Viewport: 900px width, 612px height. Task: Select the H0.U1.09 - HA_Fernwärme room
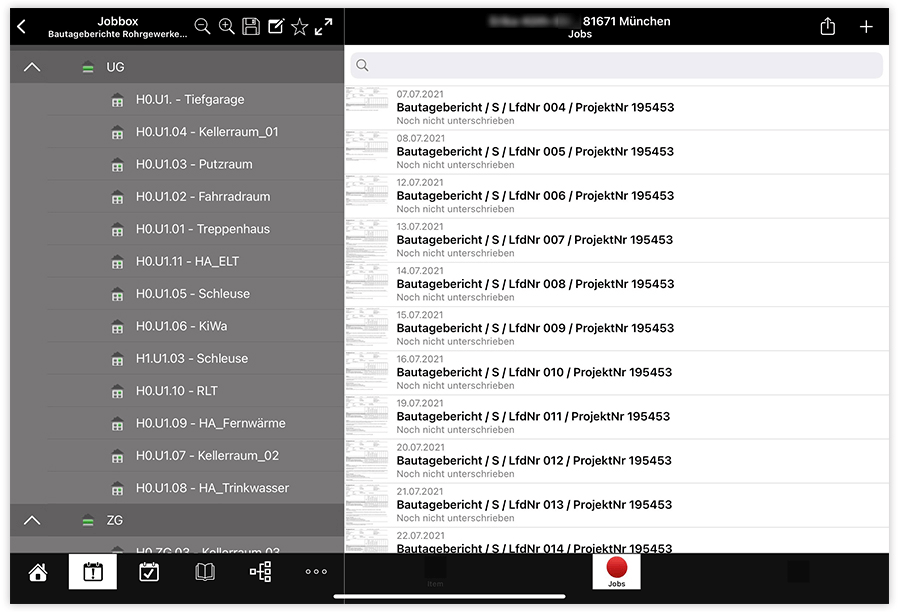210,423
